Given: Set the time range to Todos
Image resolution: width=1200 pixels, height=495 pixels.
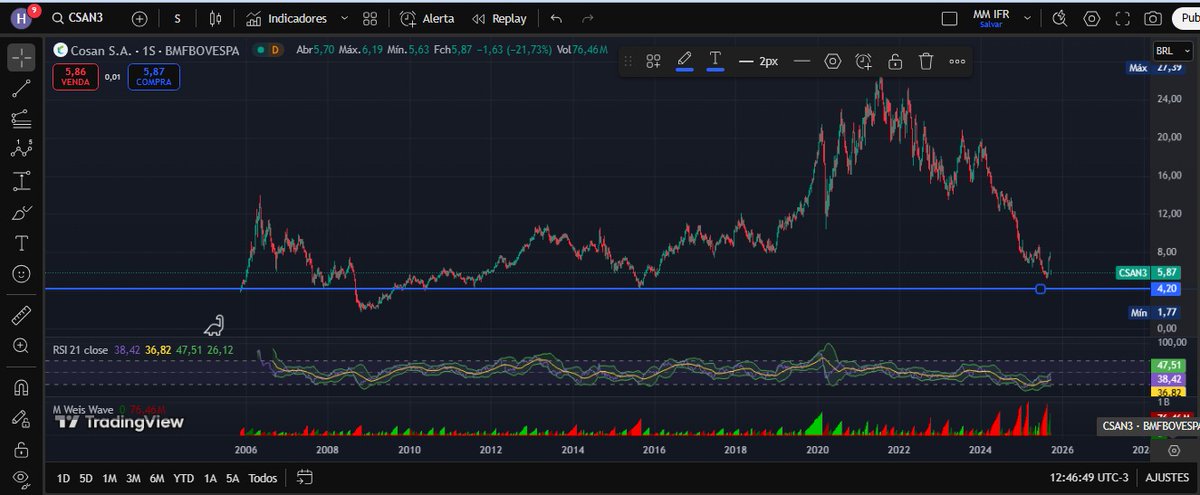Looking at the screenshot, I should tap(263, 479).
